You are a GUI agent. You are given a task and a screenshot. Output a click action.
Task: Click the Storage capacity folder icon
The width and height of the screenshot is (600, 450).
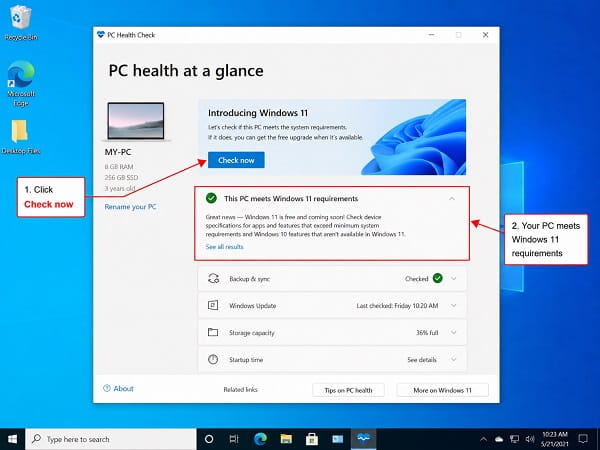tap(213, 332)
